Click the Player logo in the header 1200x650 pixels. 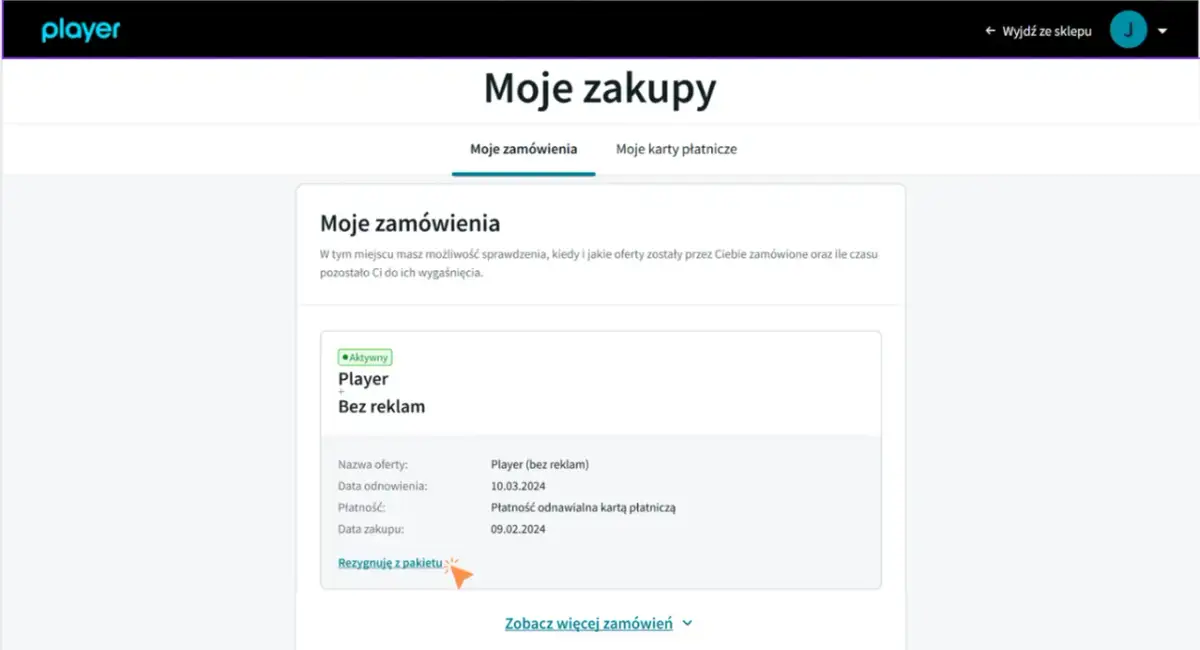80,29
